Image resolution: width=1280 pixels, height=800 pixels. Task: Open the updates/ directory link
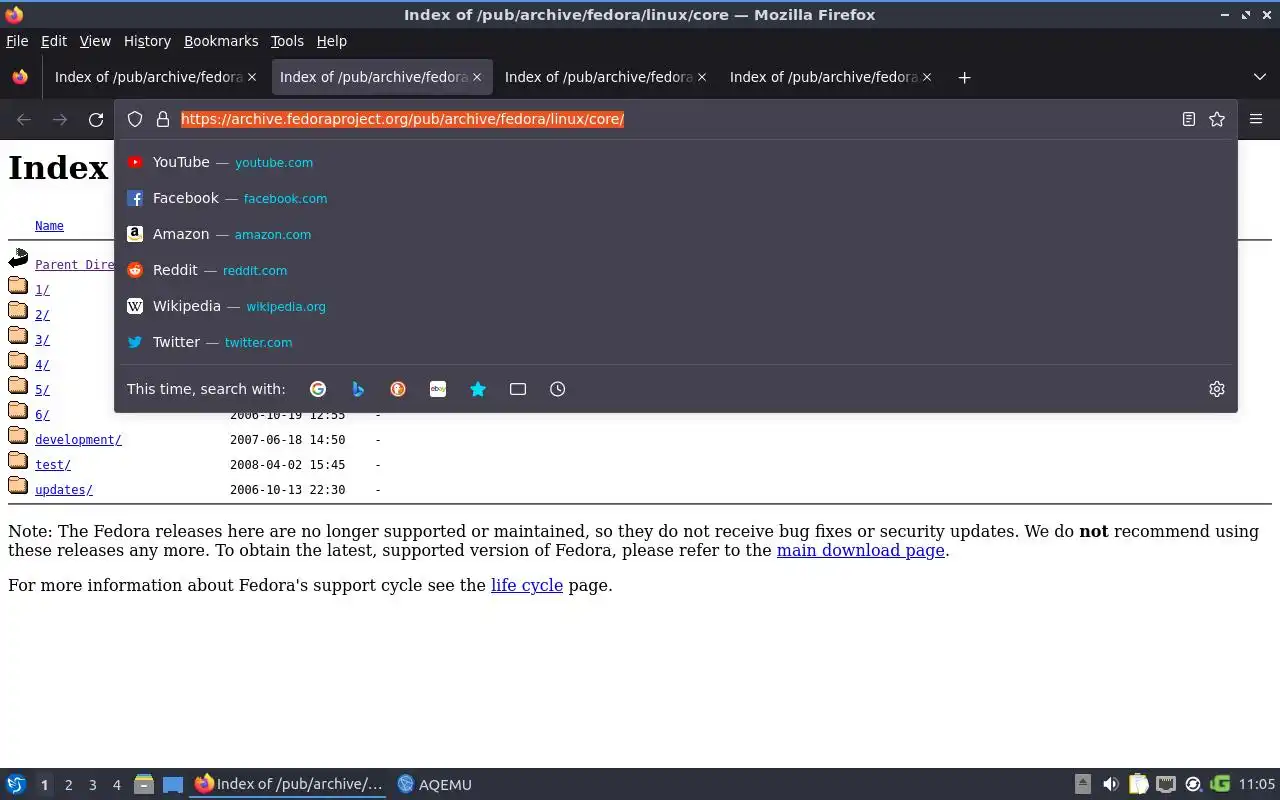64,490
